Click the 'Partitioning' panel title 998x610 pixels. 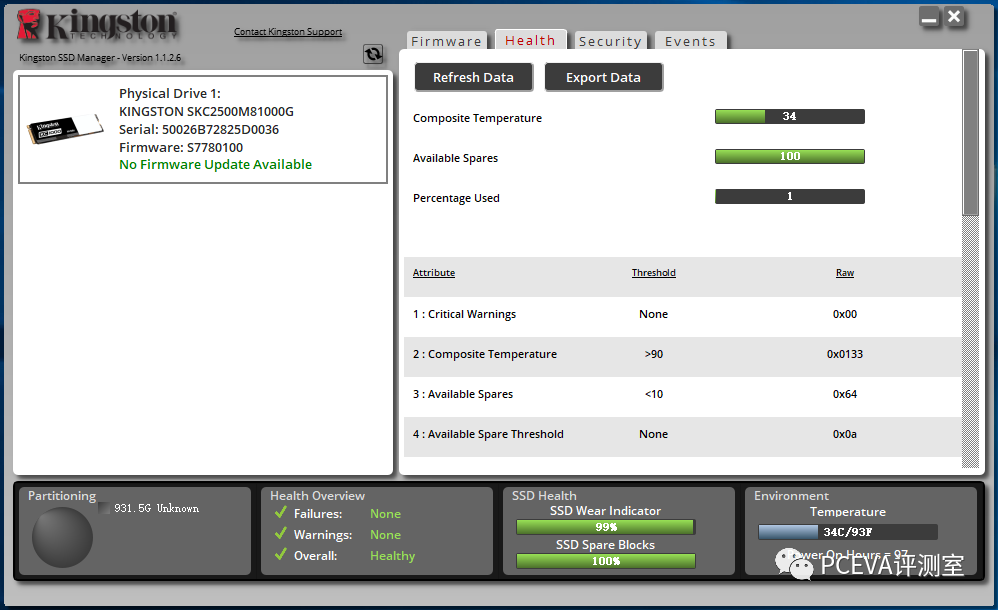click(62, 495)
